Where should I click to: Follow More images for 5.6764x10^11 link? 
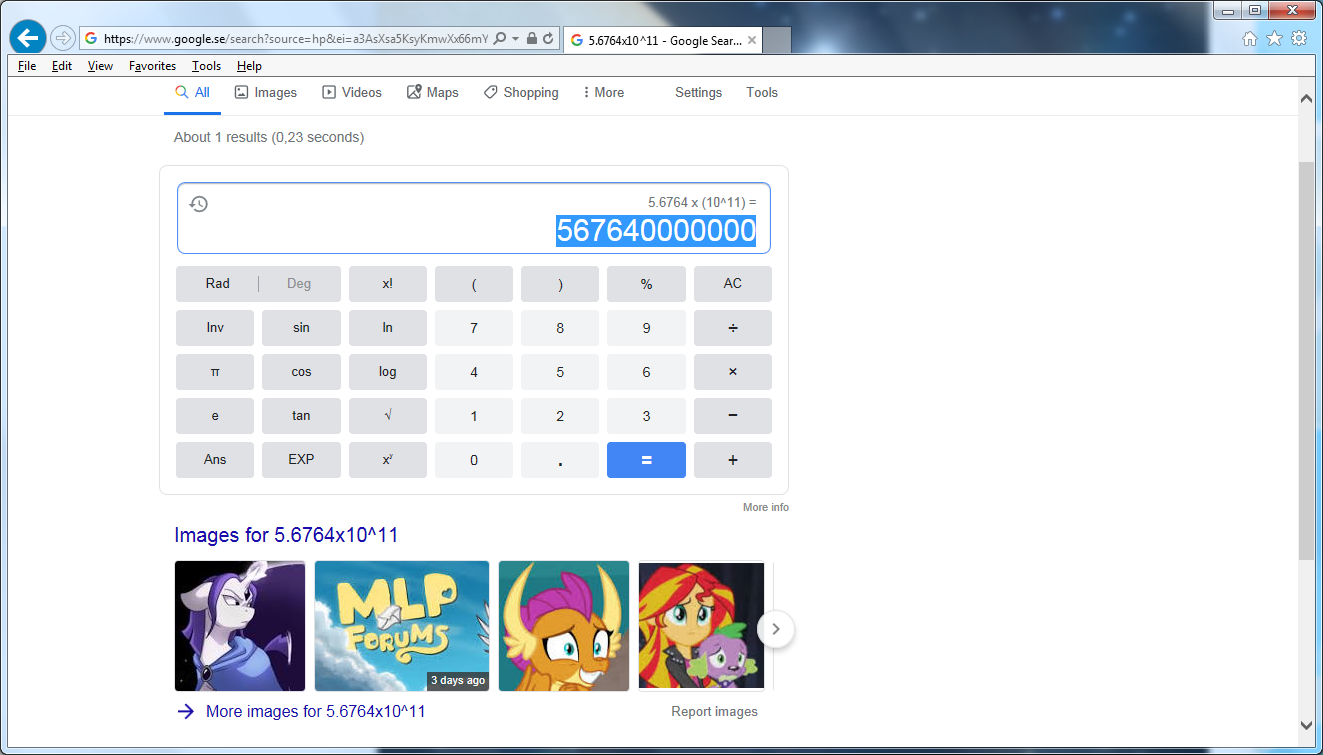316,712
